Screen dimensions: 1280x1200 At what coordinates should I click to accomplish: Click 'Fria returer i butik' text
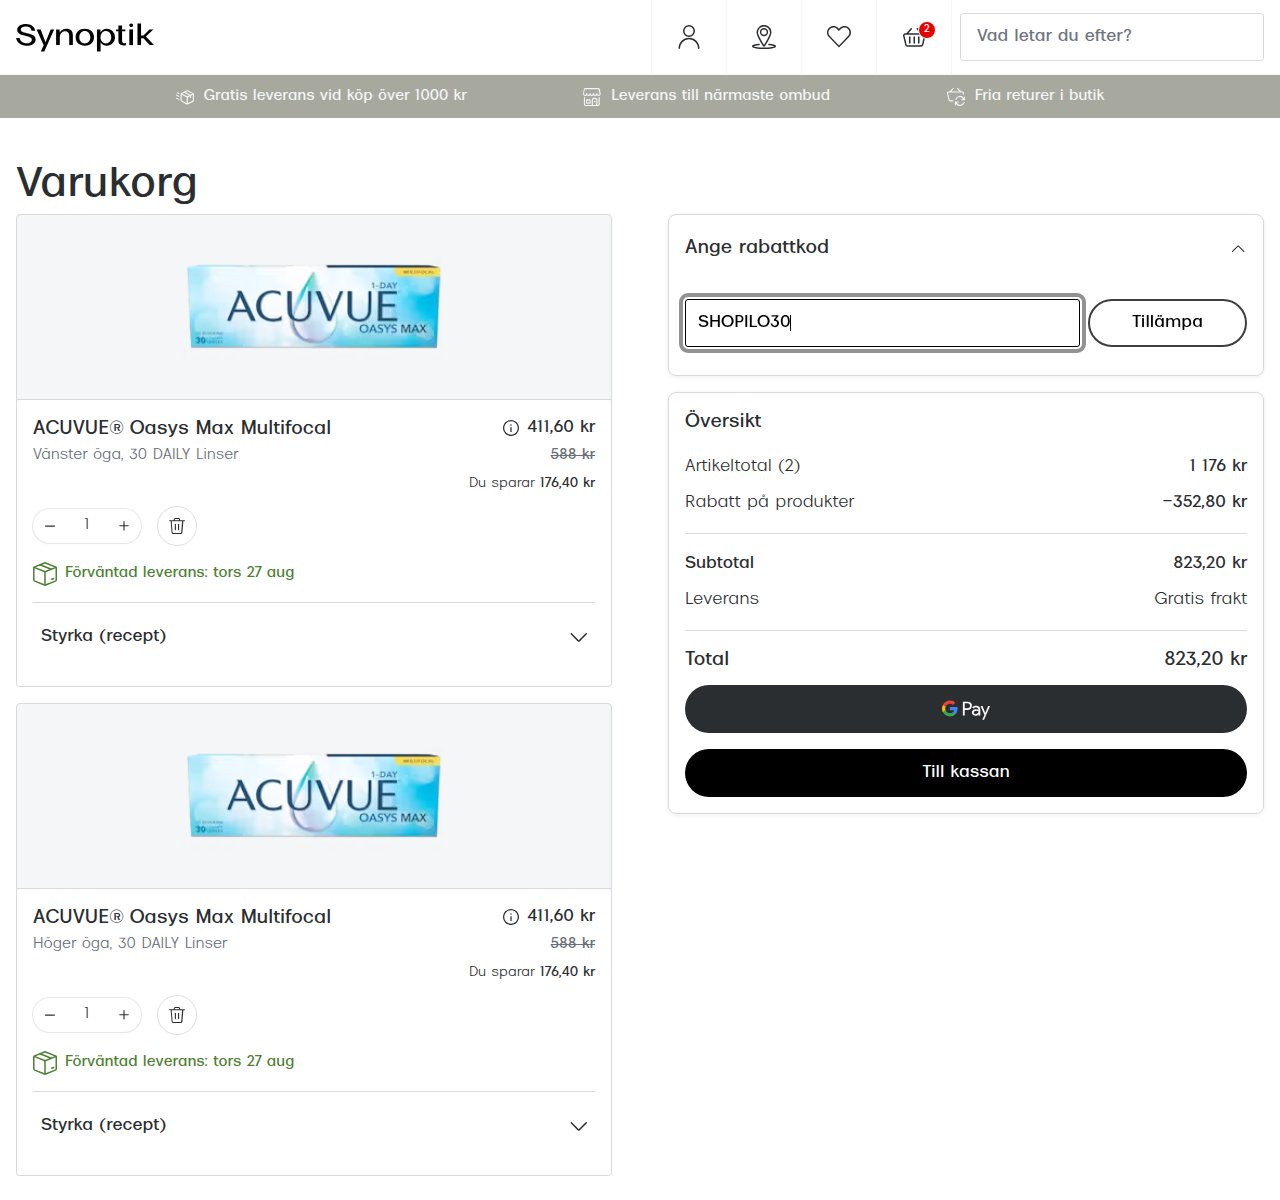[1039, 95]
